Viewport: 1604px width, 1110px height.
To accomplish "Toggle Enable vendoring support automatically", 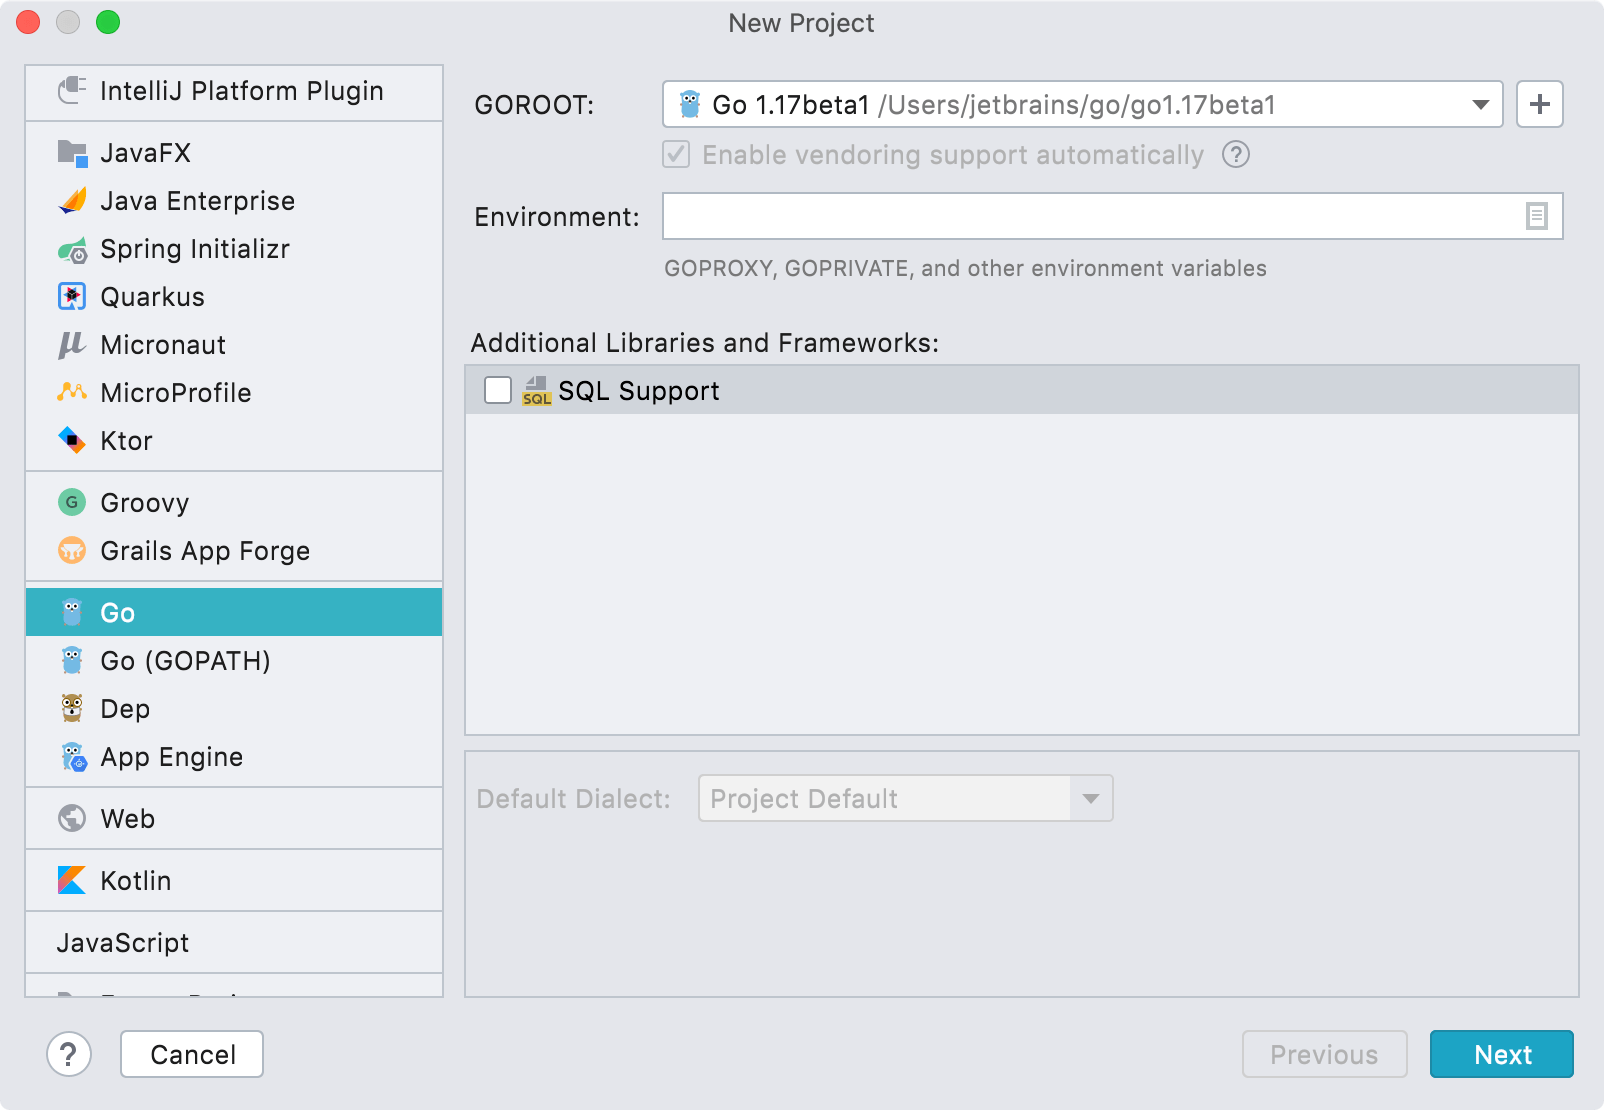I will pyautogui.click(x=675, y=155).
